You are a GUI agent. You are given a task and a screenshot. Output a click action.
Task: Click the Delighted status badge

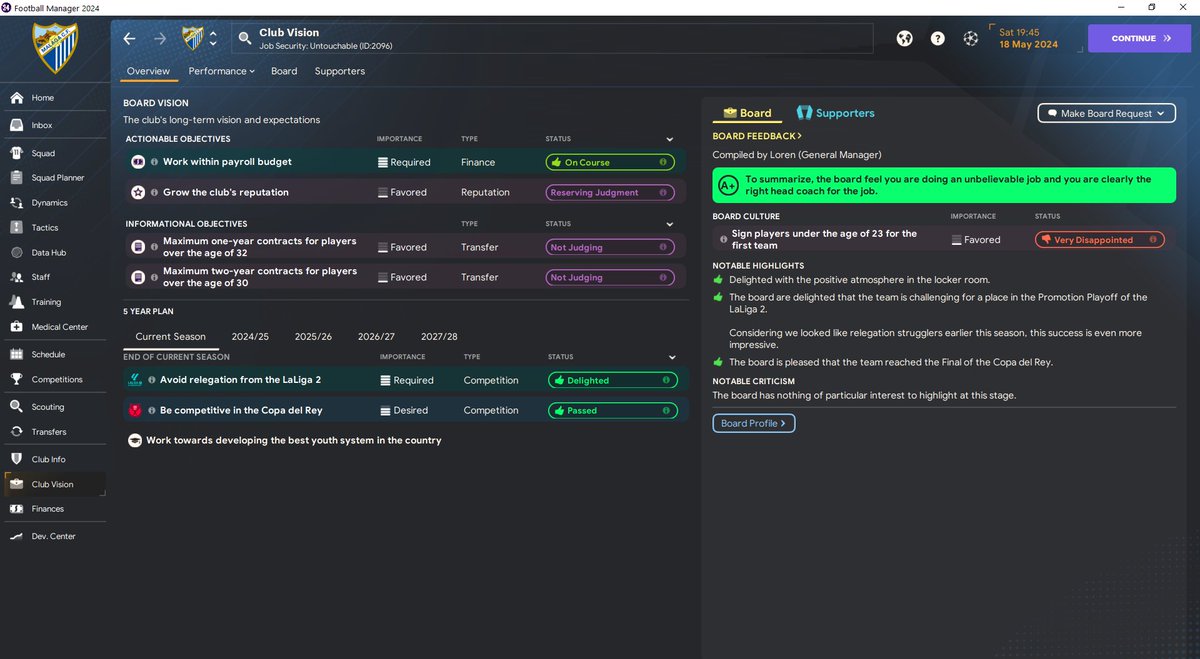(x=613, y=380)
